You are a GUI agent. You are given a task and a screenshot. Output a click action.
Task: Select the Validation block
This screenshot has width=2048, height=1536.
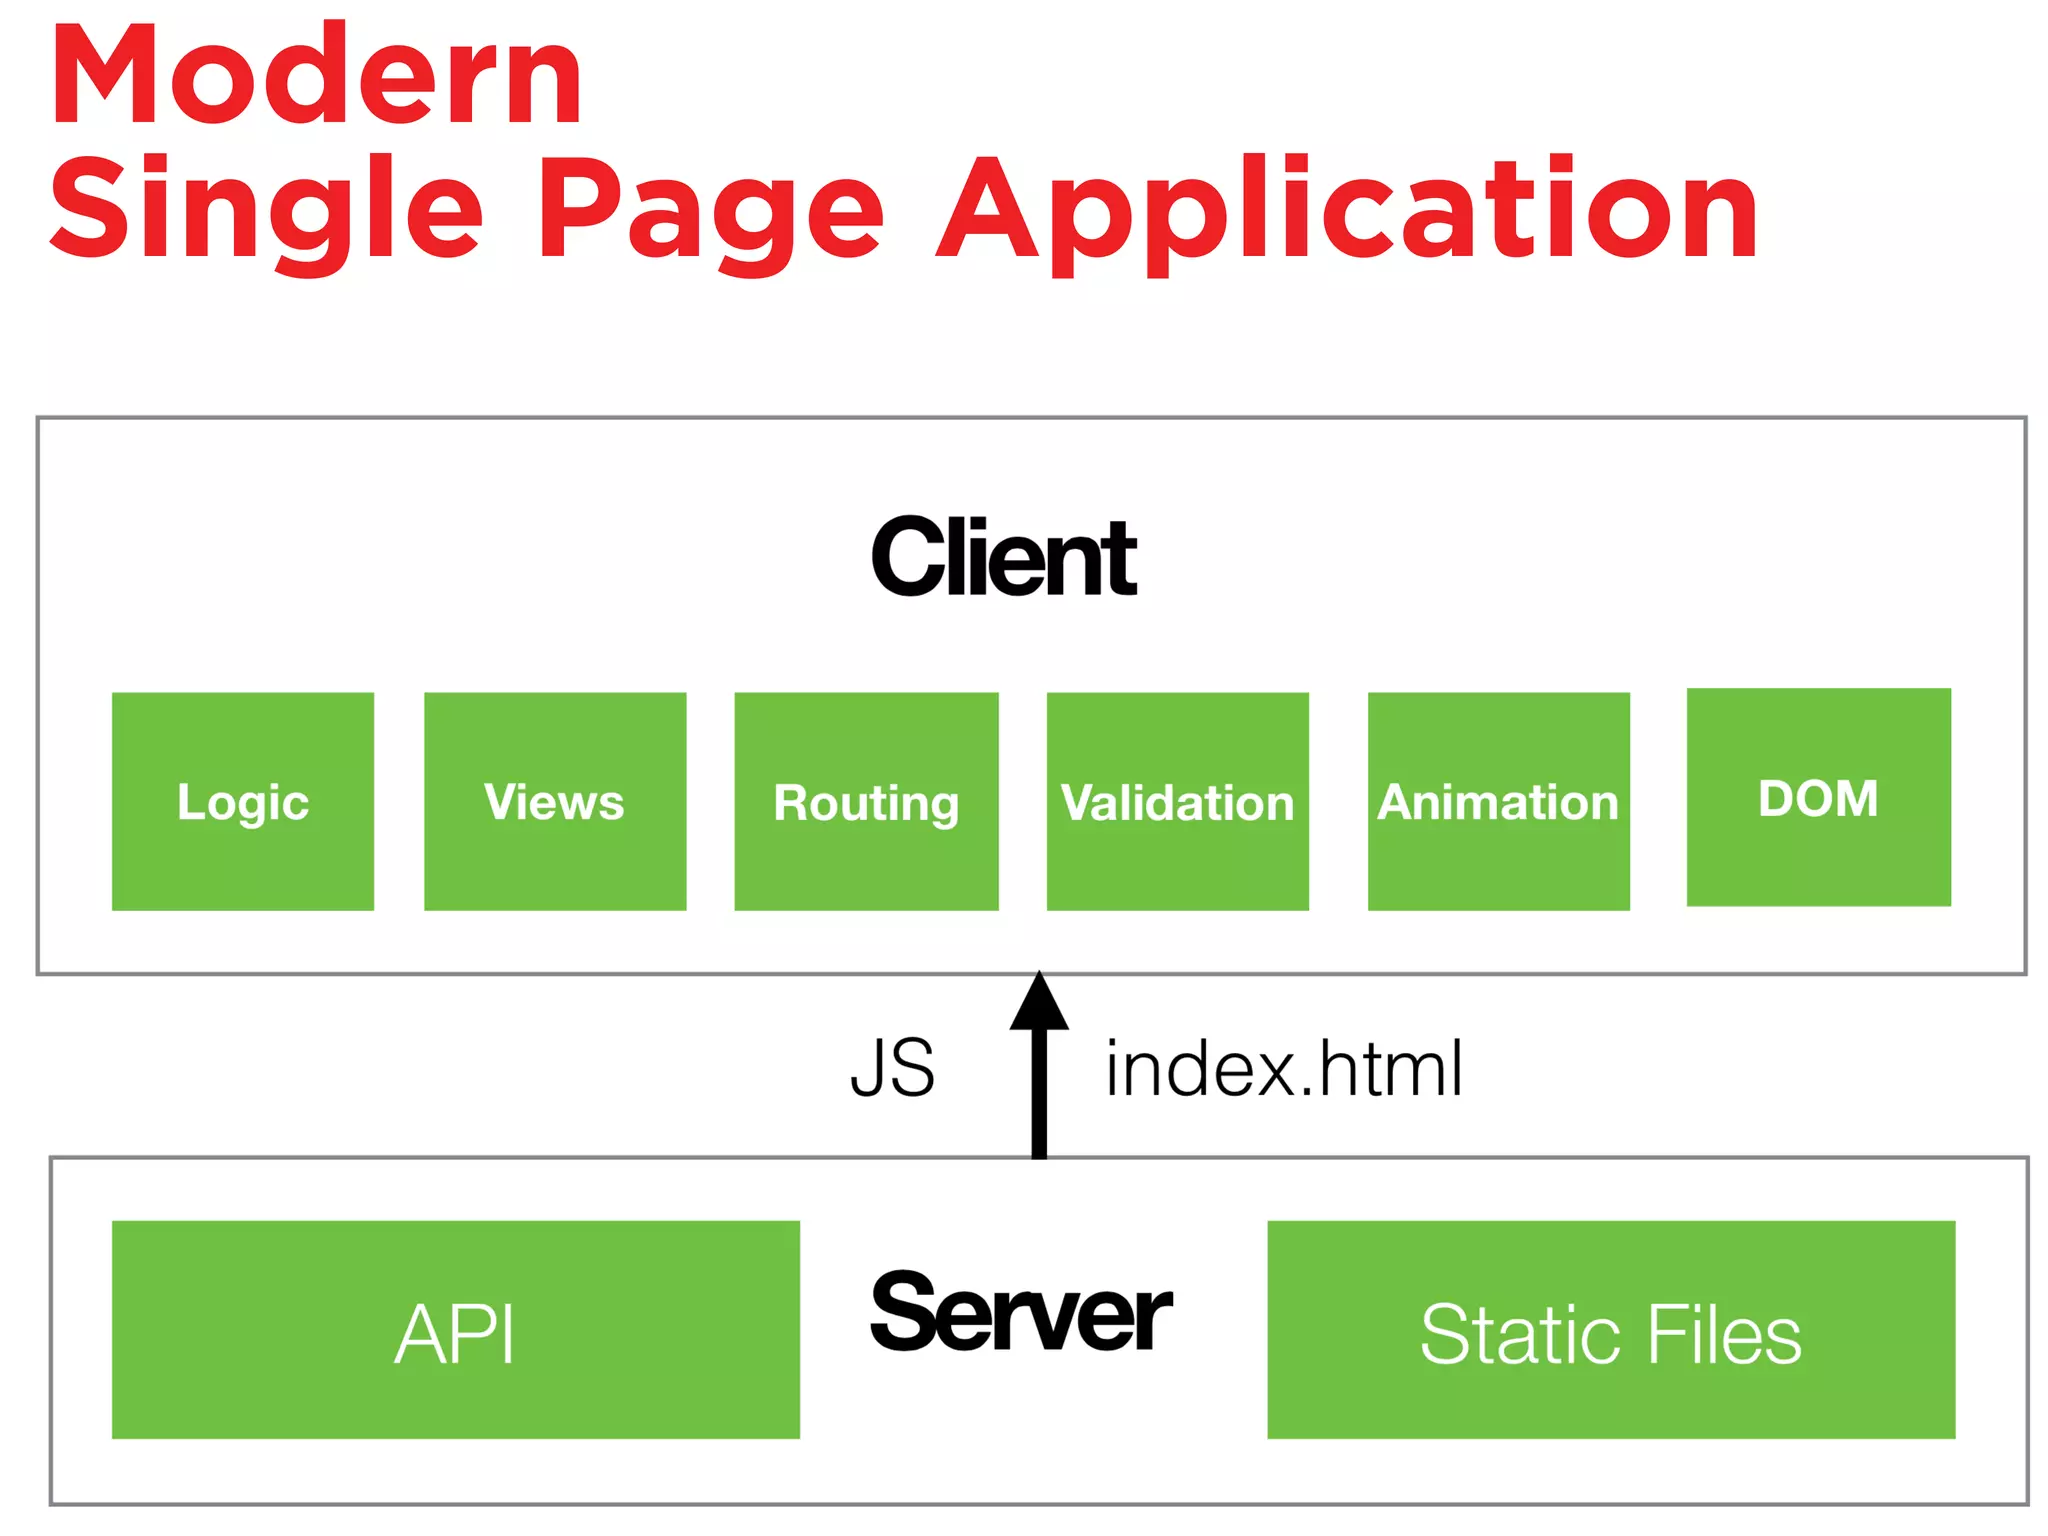(1177, 801)
